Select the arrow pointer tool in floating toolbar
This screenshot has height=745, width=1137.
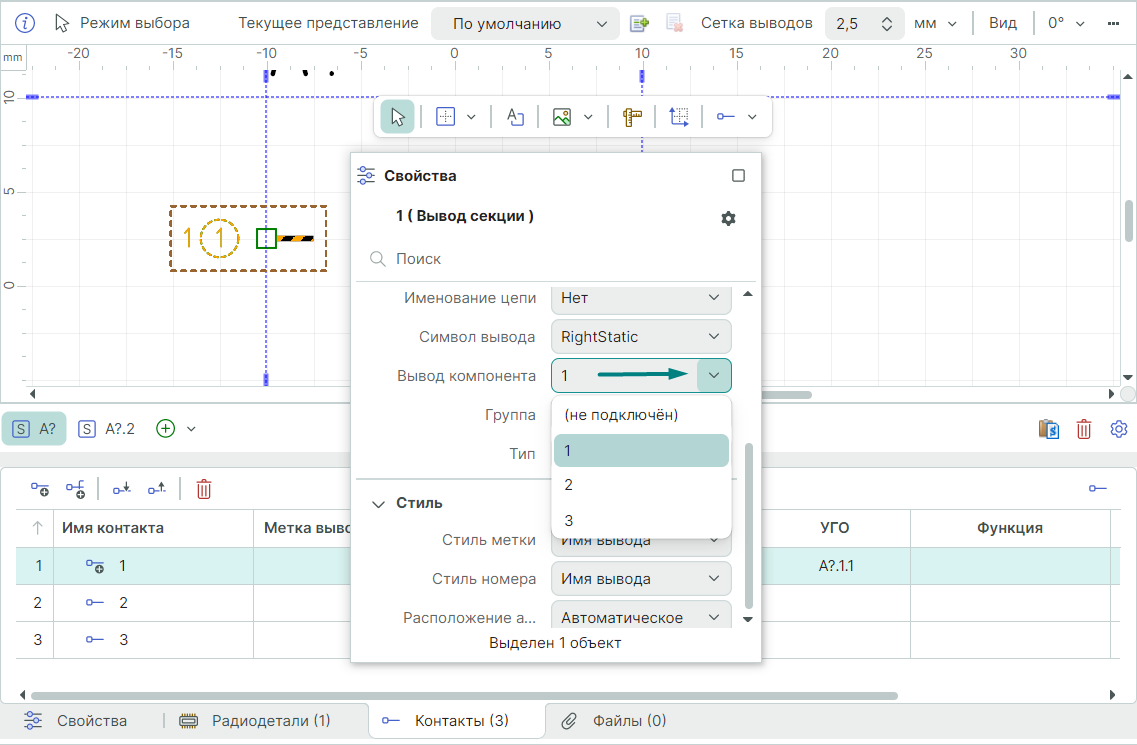click(398, 117)
